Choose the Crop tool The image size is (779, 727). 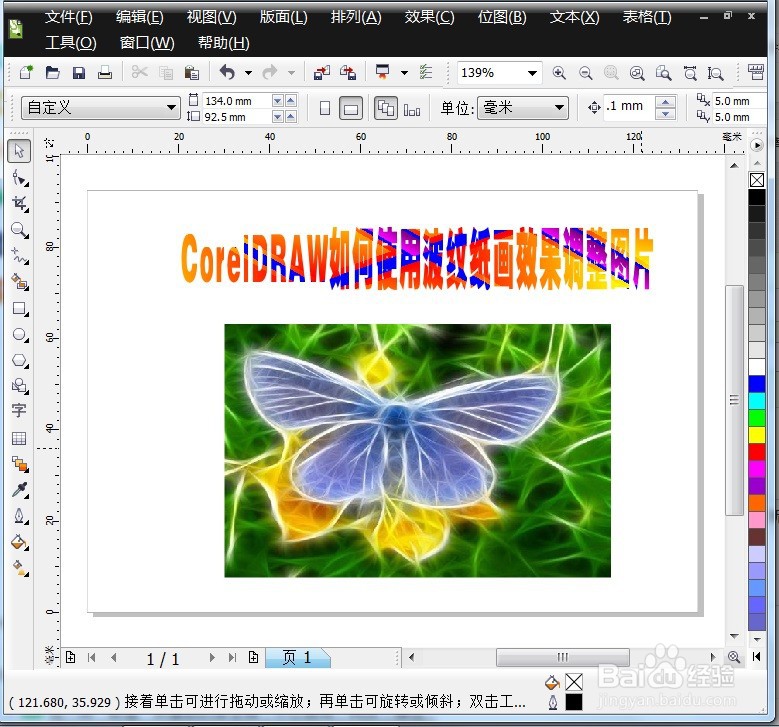19,203
